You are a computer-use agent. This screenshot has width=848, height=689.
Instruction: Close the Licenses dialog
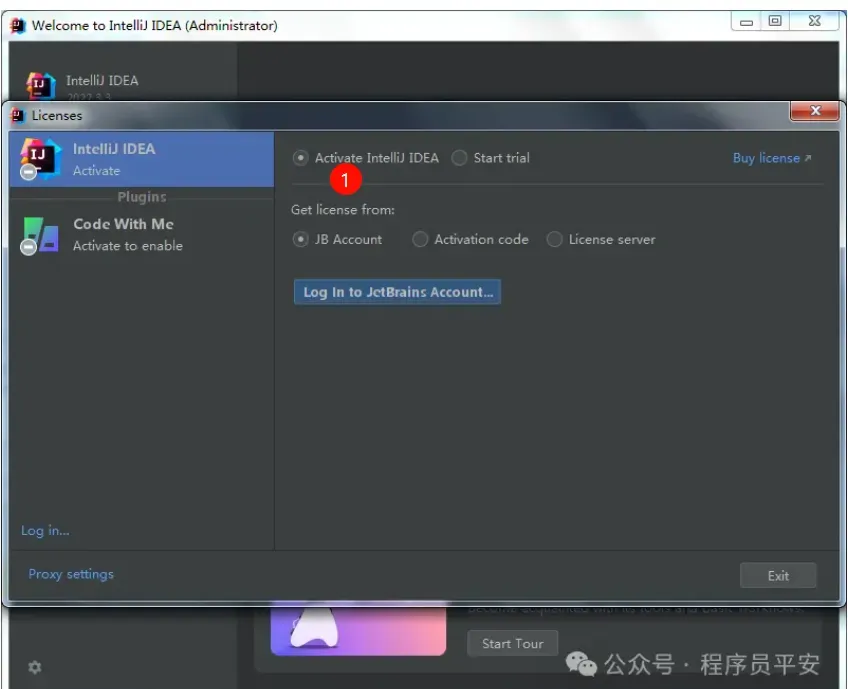(x=815, y=111)
